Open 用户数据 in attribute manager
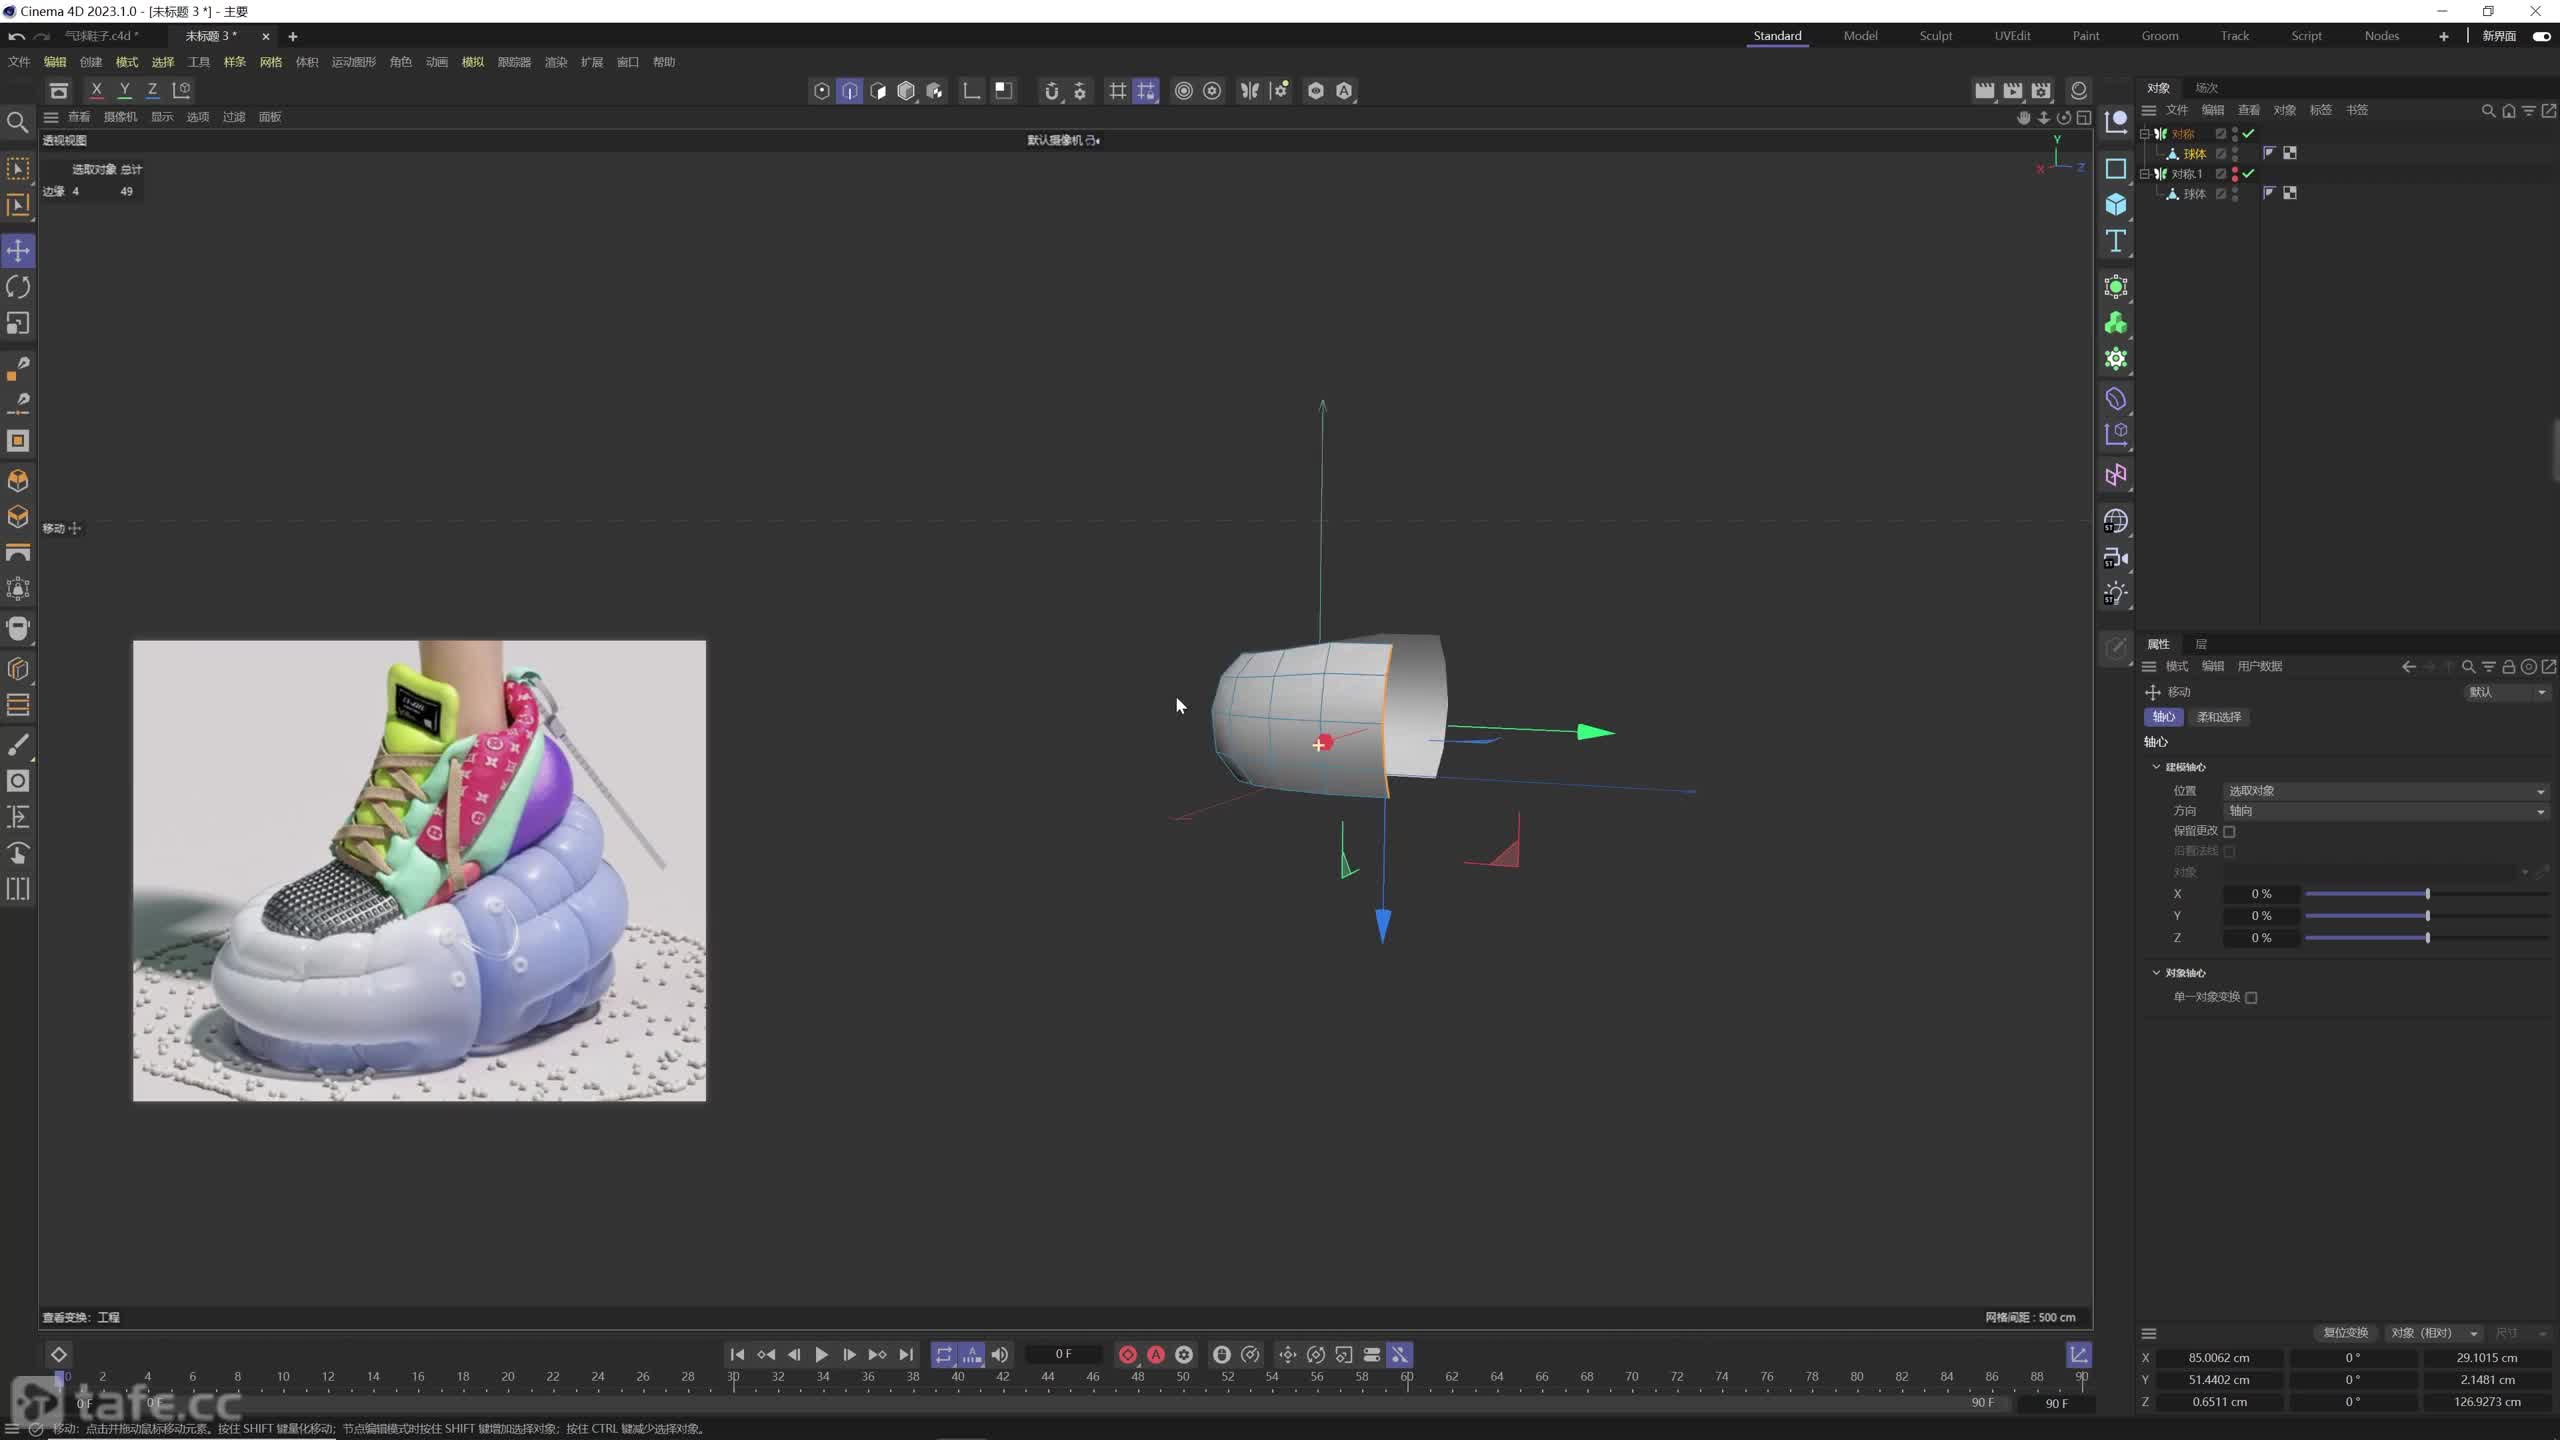The width and height of the screenshot is (2560, 1440). [x=2259, y=667]
